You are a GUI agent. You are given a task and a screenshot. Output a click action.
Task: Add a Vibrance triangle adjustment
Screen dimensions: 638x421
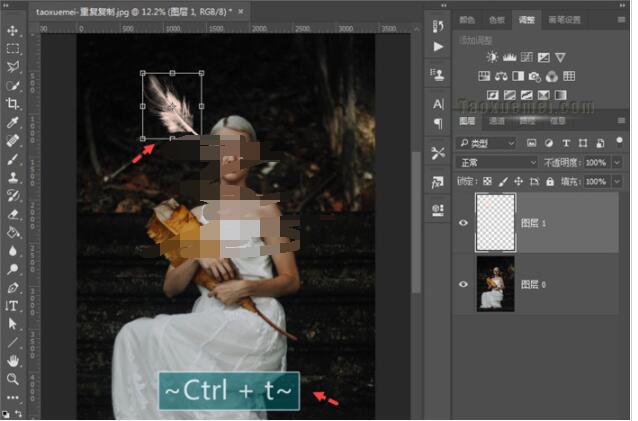click(561, 57)
